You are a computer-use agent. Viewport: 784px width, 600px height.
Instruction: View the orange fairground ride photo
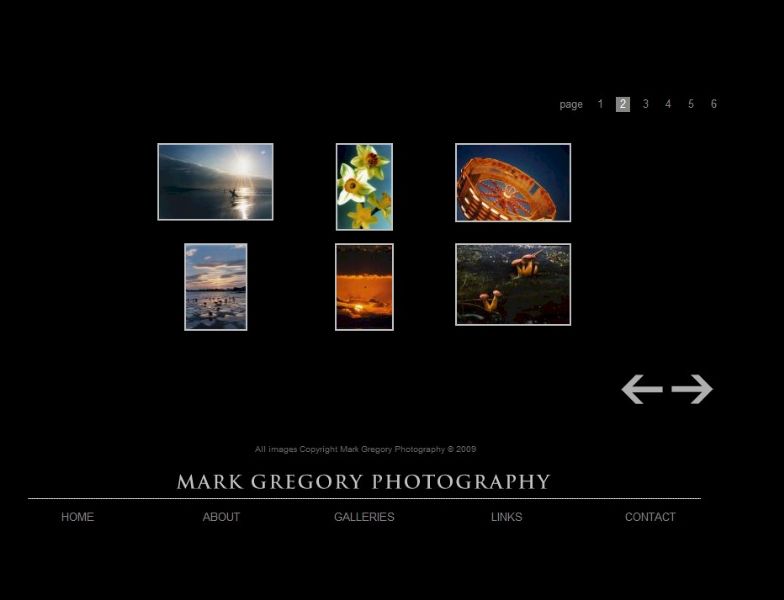pyautogui.click(x=513, y=183)
